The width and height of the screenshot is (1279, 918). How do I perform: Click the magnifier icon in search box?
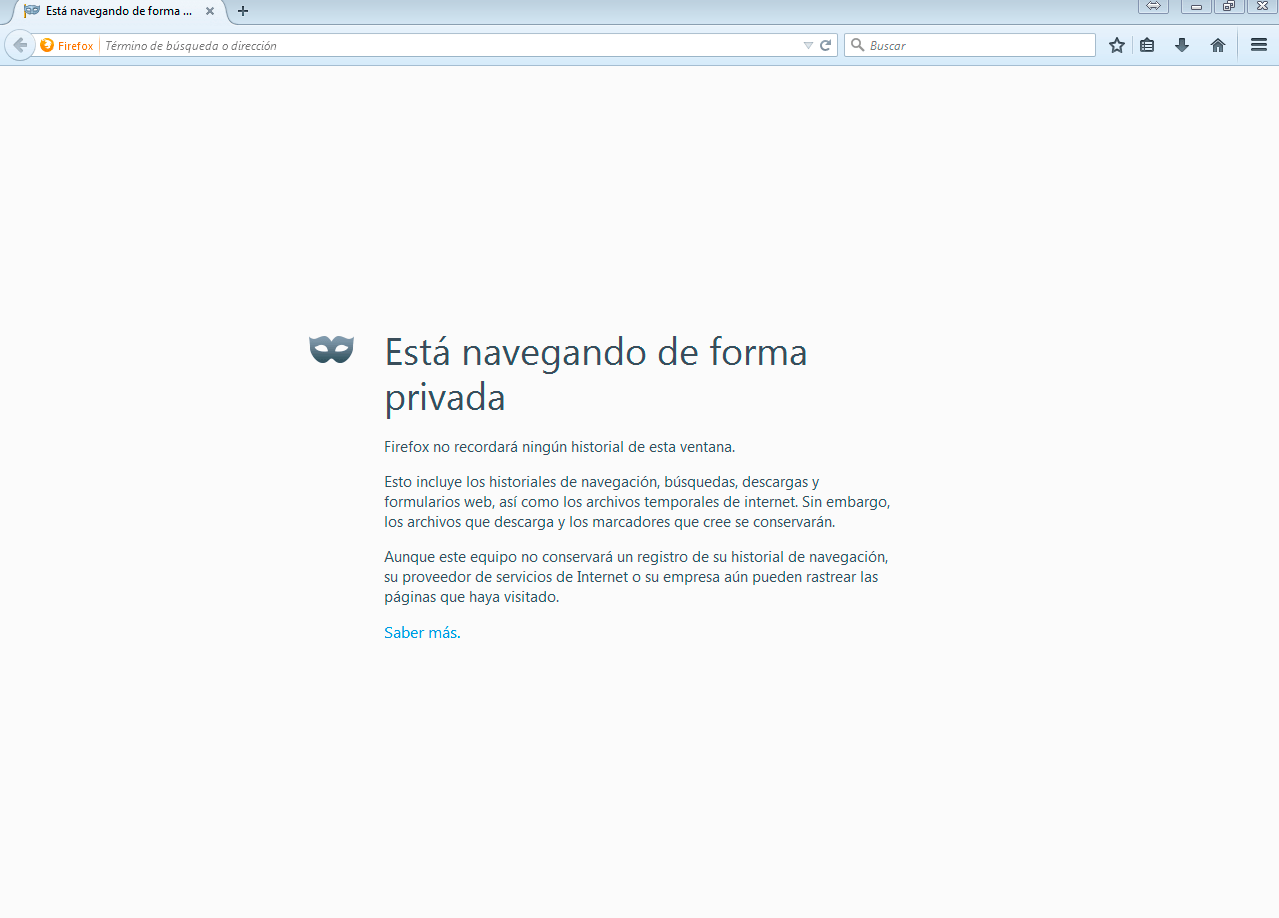[x=857, y=45]
